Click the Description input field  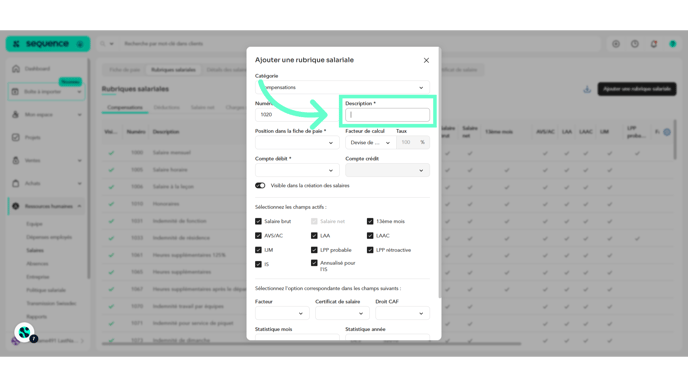[x=387, y=115]
